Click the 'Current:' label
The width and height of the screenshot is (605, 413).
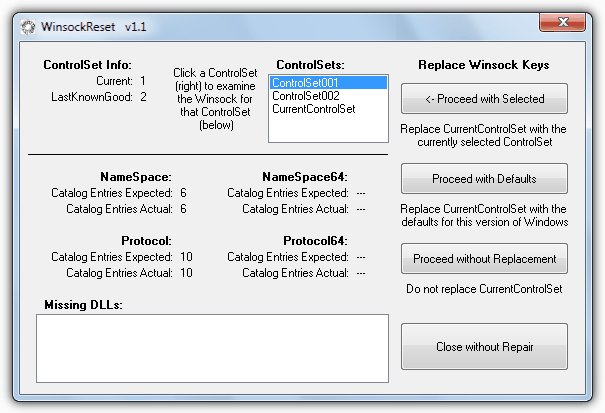pos(114,81)
